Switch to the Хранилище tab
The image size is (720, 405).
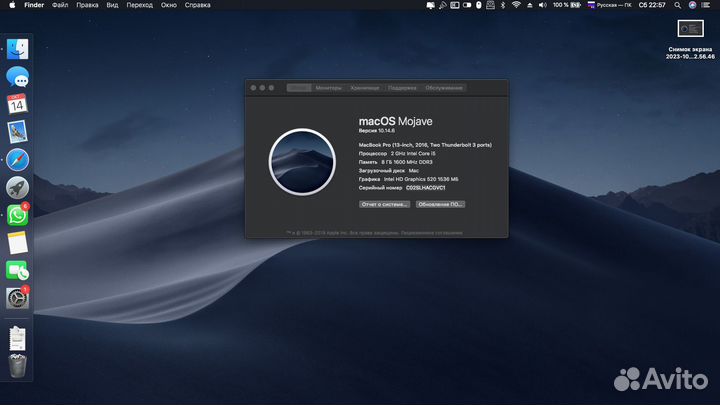(x=365, y=88)
